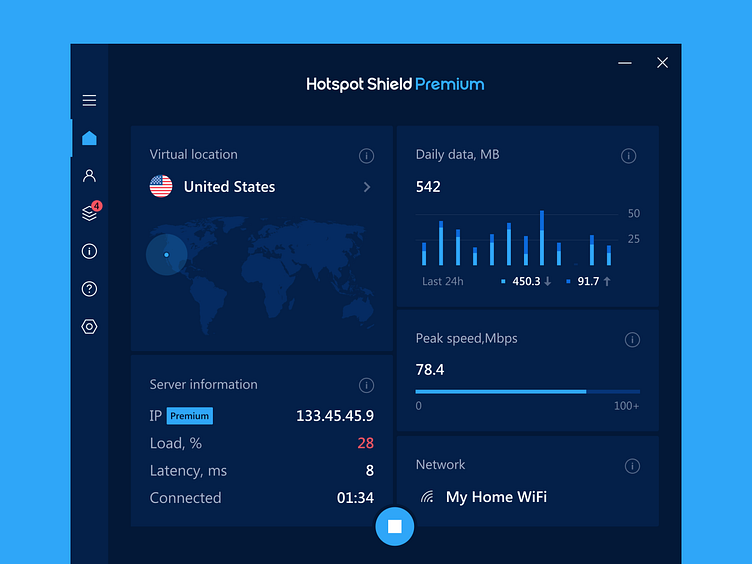Open the Account profile sidebar icon
The height and width of the screenshot is (564, 752).
click(x=89, y=176)
